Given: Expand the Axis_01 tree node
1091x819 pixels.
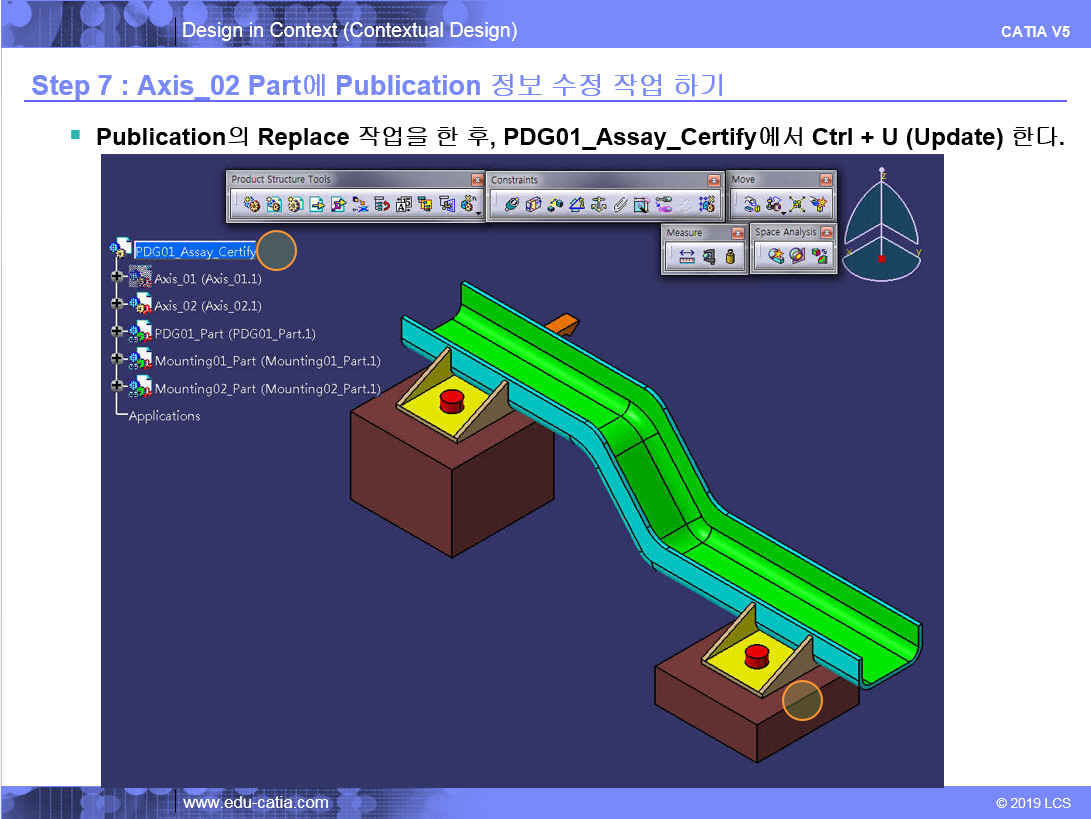Looking at the screenshot, I should click(118, 277).
